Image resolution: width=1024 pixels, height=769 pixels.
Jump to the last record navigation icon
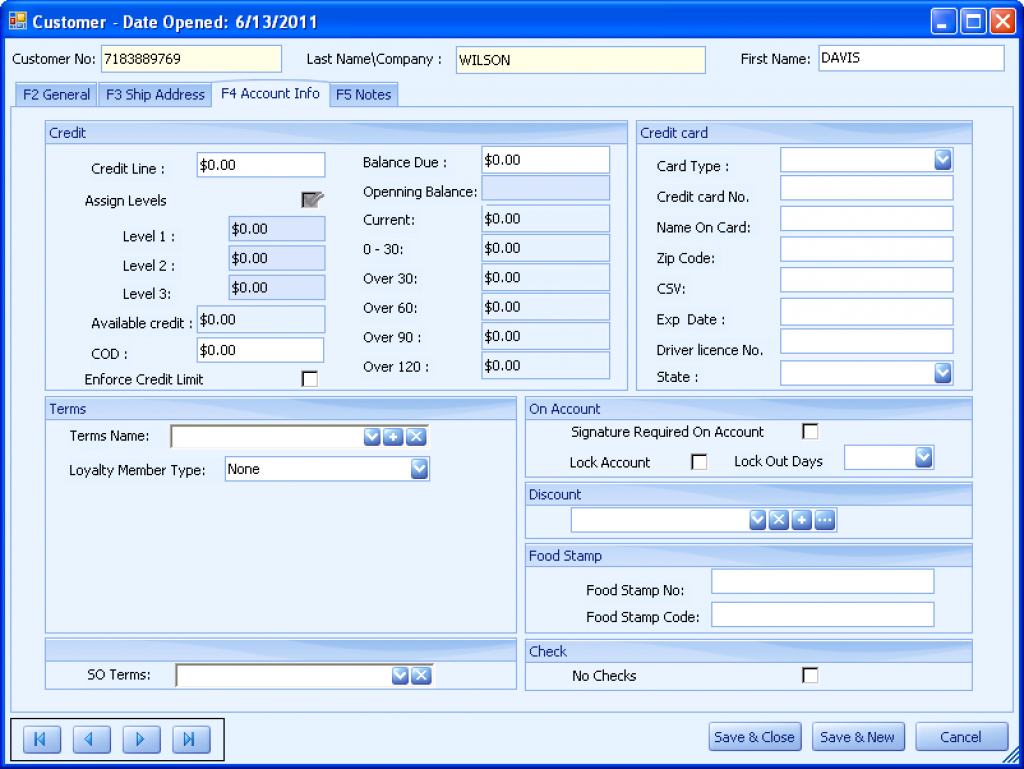tap(189, 739)
